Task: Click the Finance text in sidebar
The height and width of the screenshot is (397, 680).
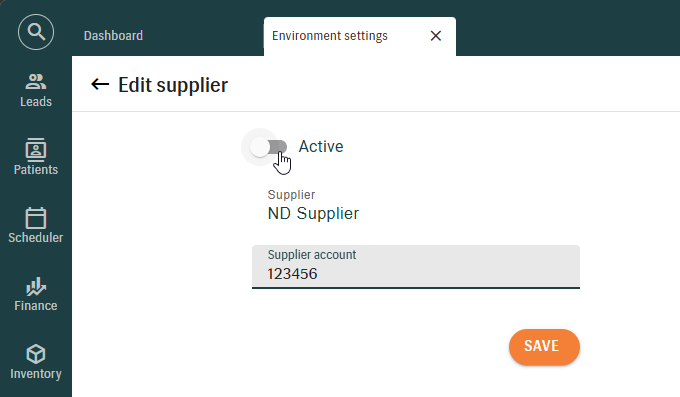Action: point(36,306)
